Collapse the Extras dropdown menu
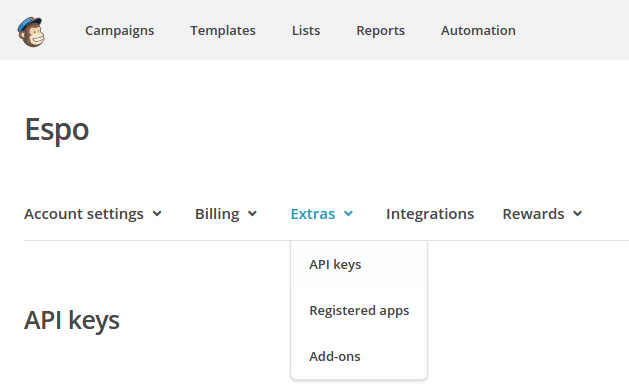 point(322,214)
